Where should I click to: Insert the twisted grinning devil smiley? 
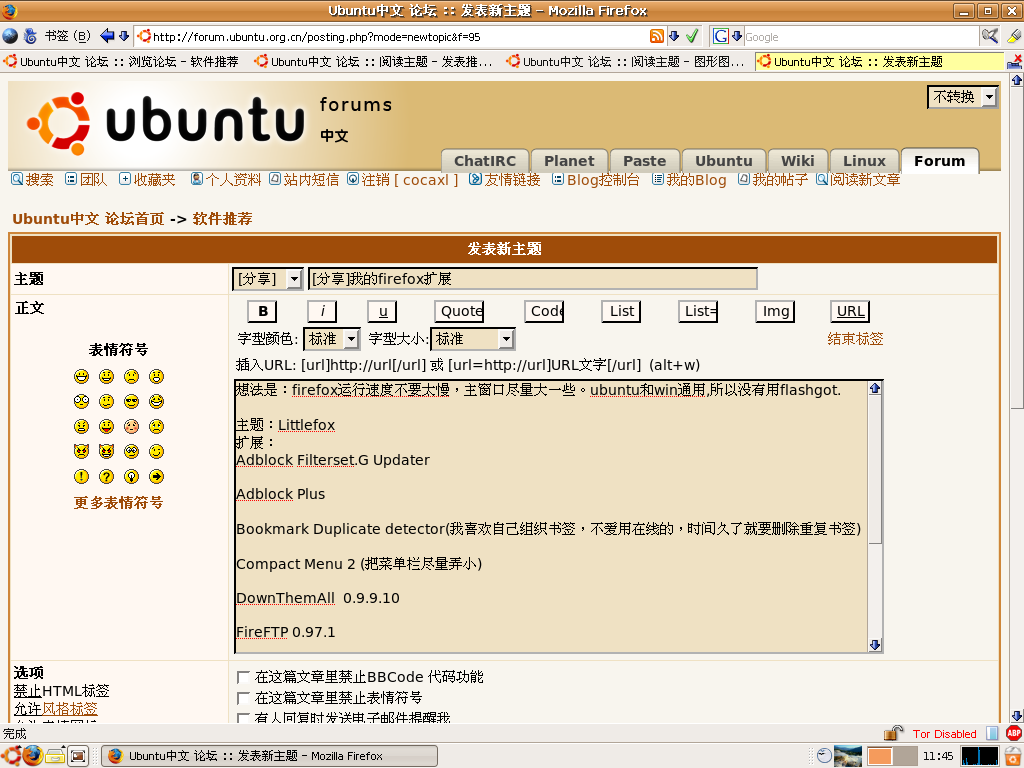(x=106, y=451)
